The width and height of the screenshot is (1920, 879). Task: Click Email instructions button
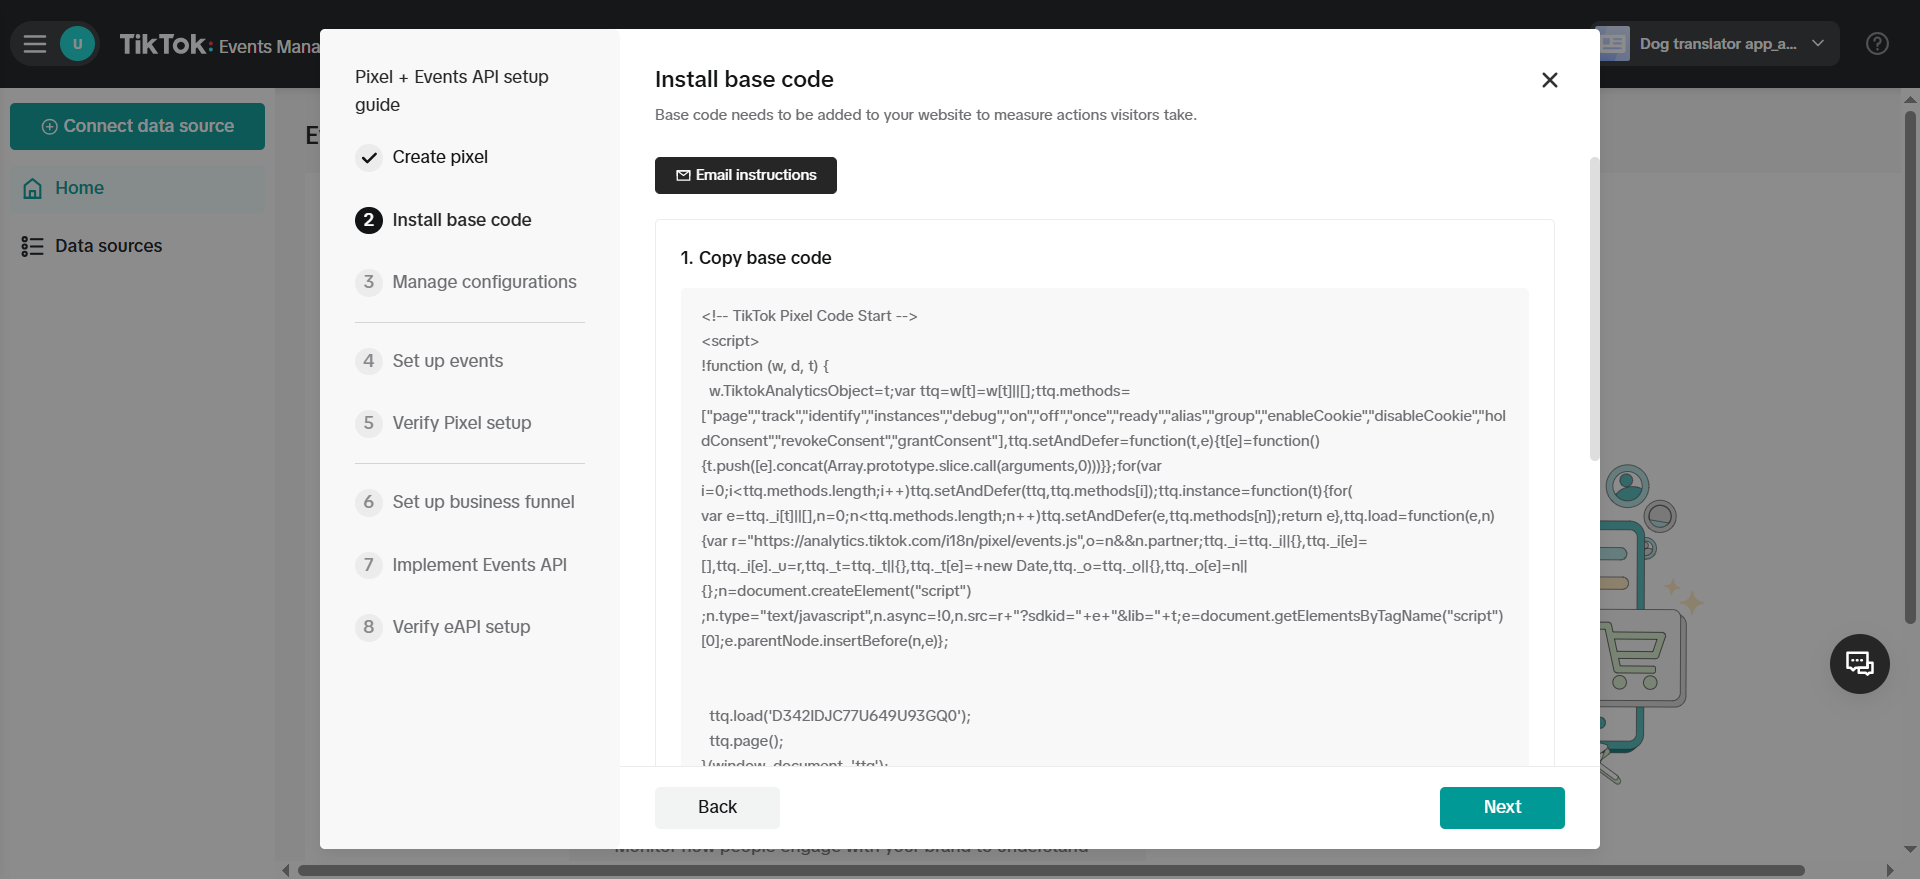[746, 175]
